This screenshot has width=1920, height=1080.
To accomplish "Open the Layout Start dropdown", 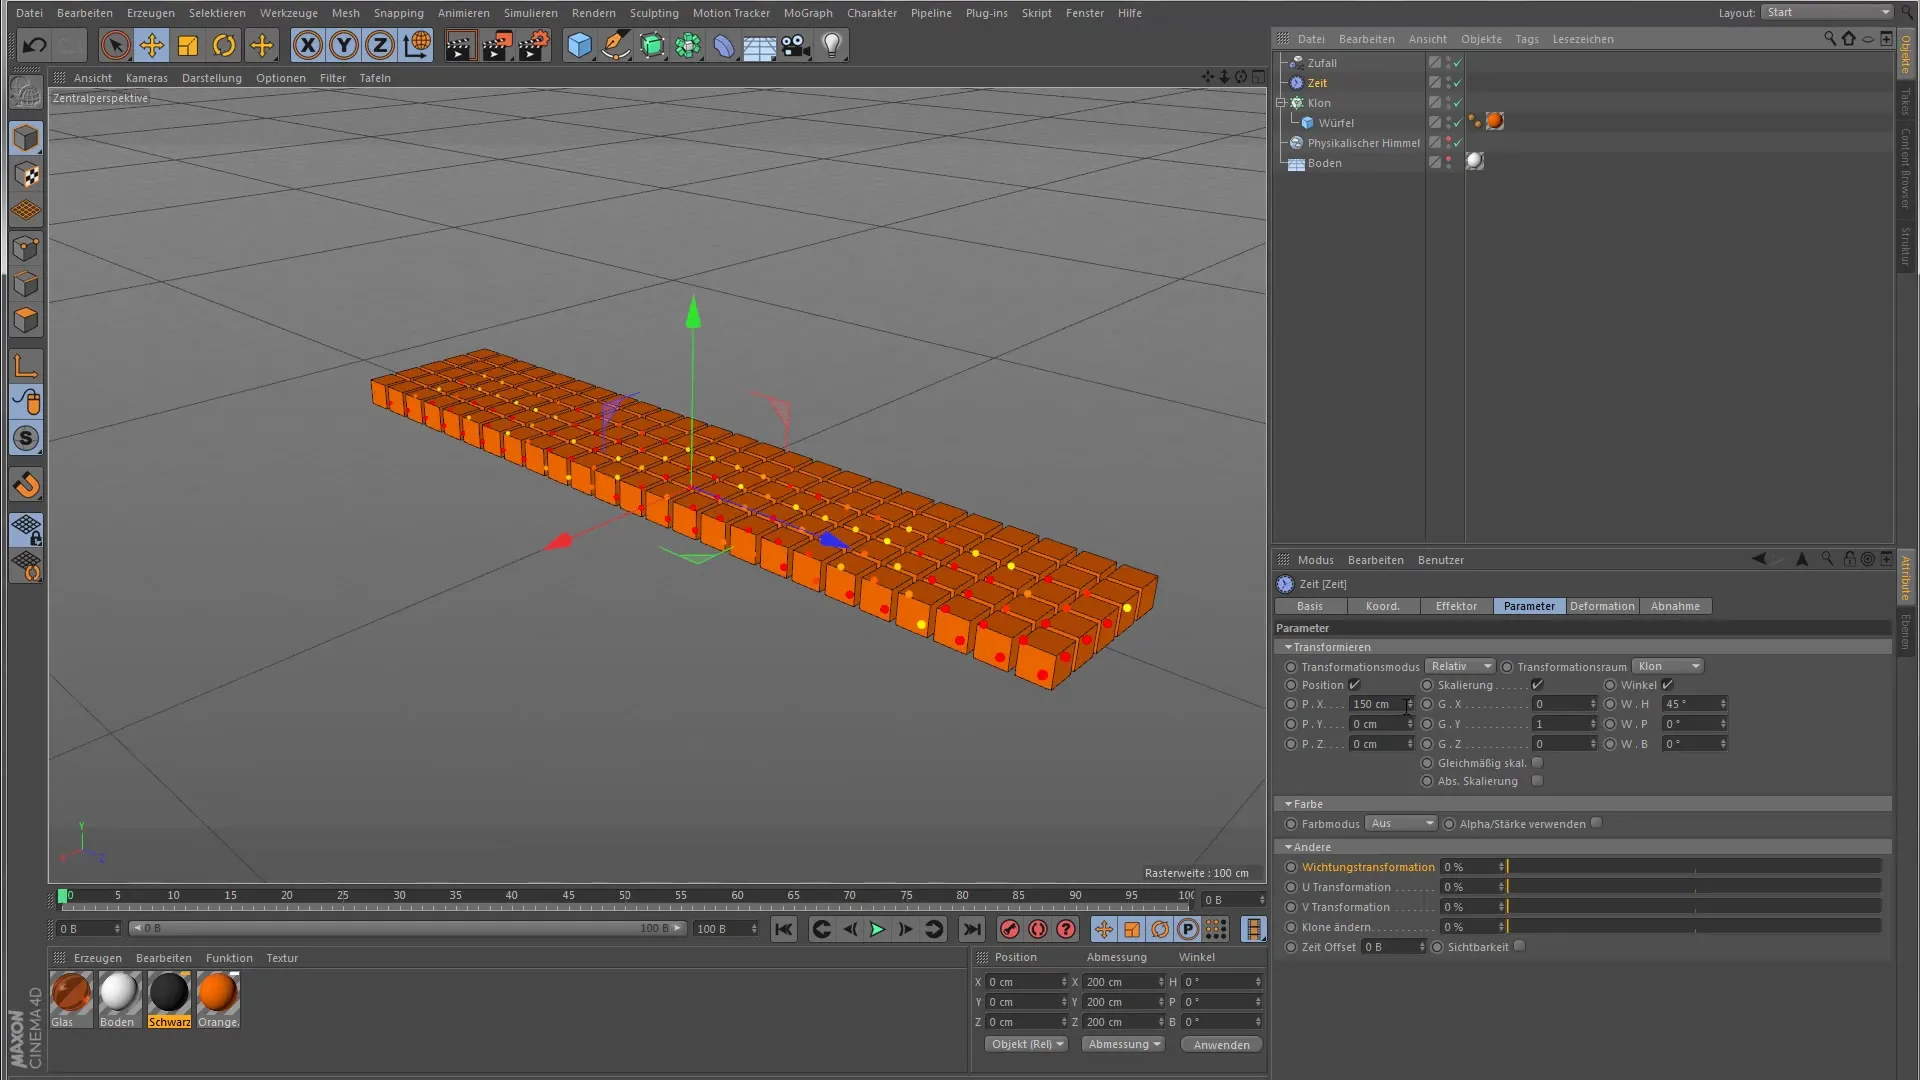I will coord(1828,12).
